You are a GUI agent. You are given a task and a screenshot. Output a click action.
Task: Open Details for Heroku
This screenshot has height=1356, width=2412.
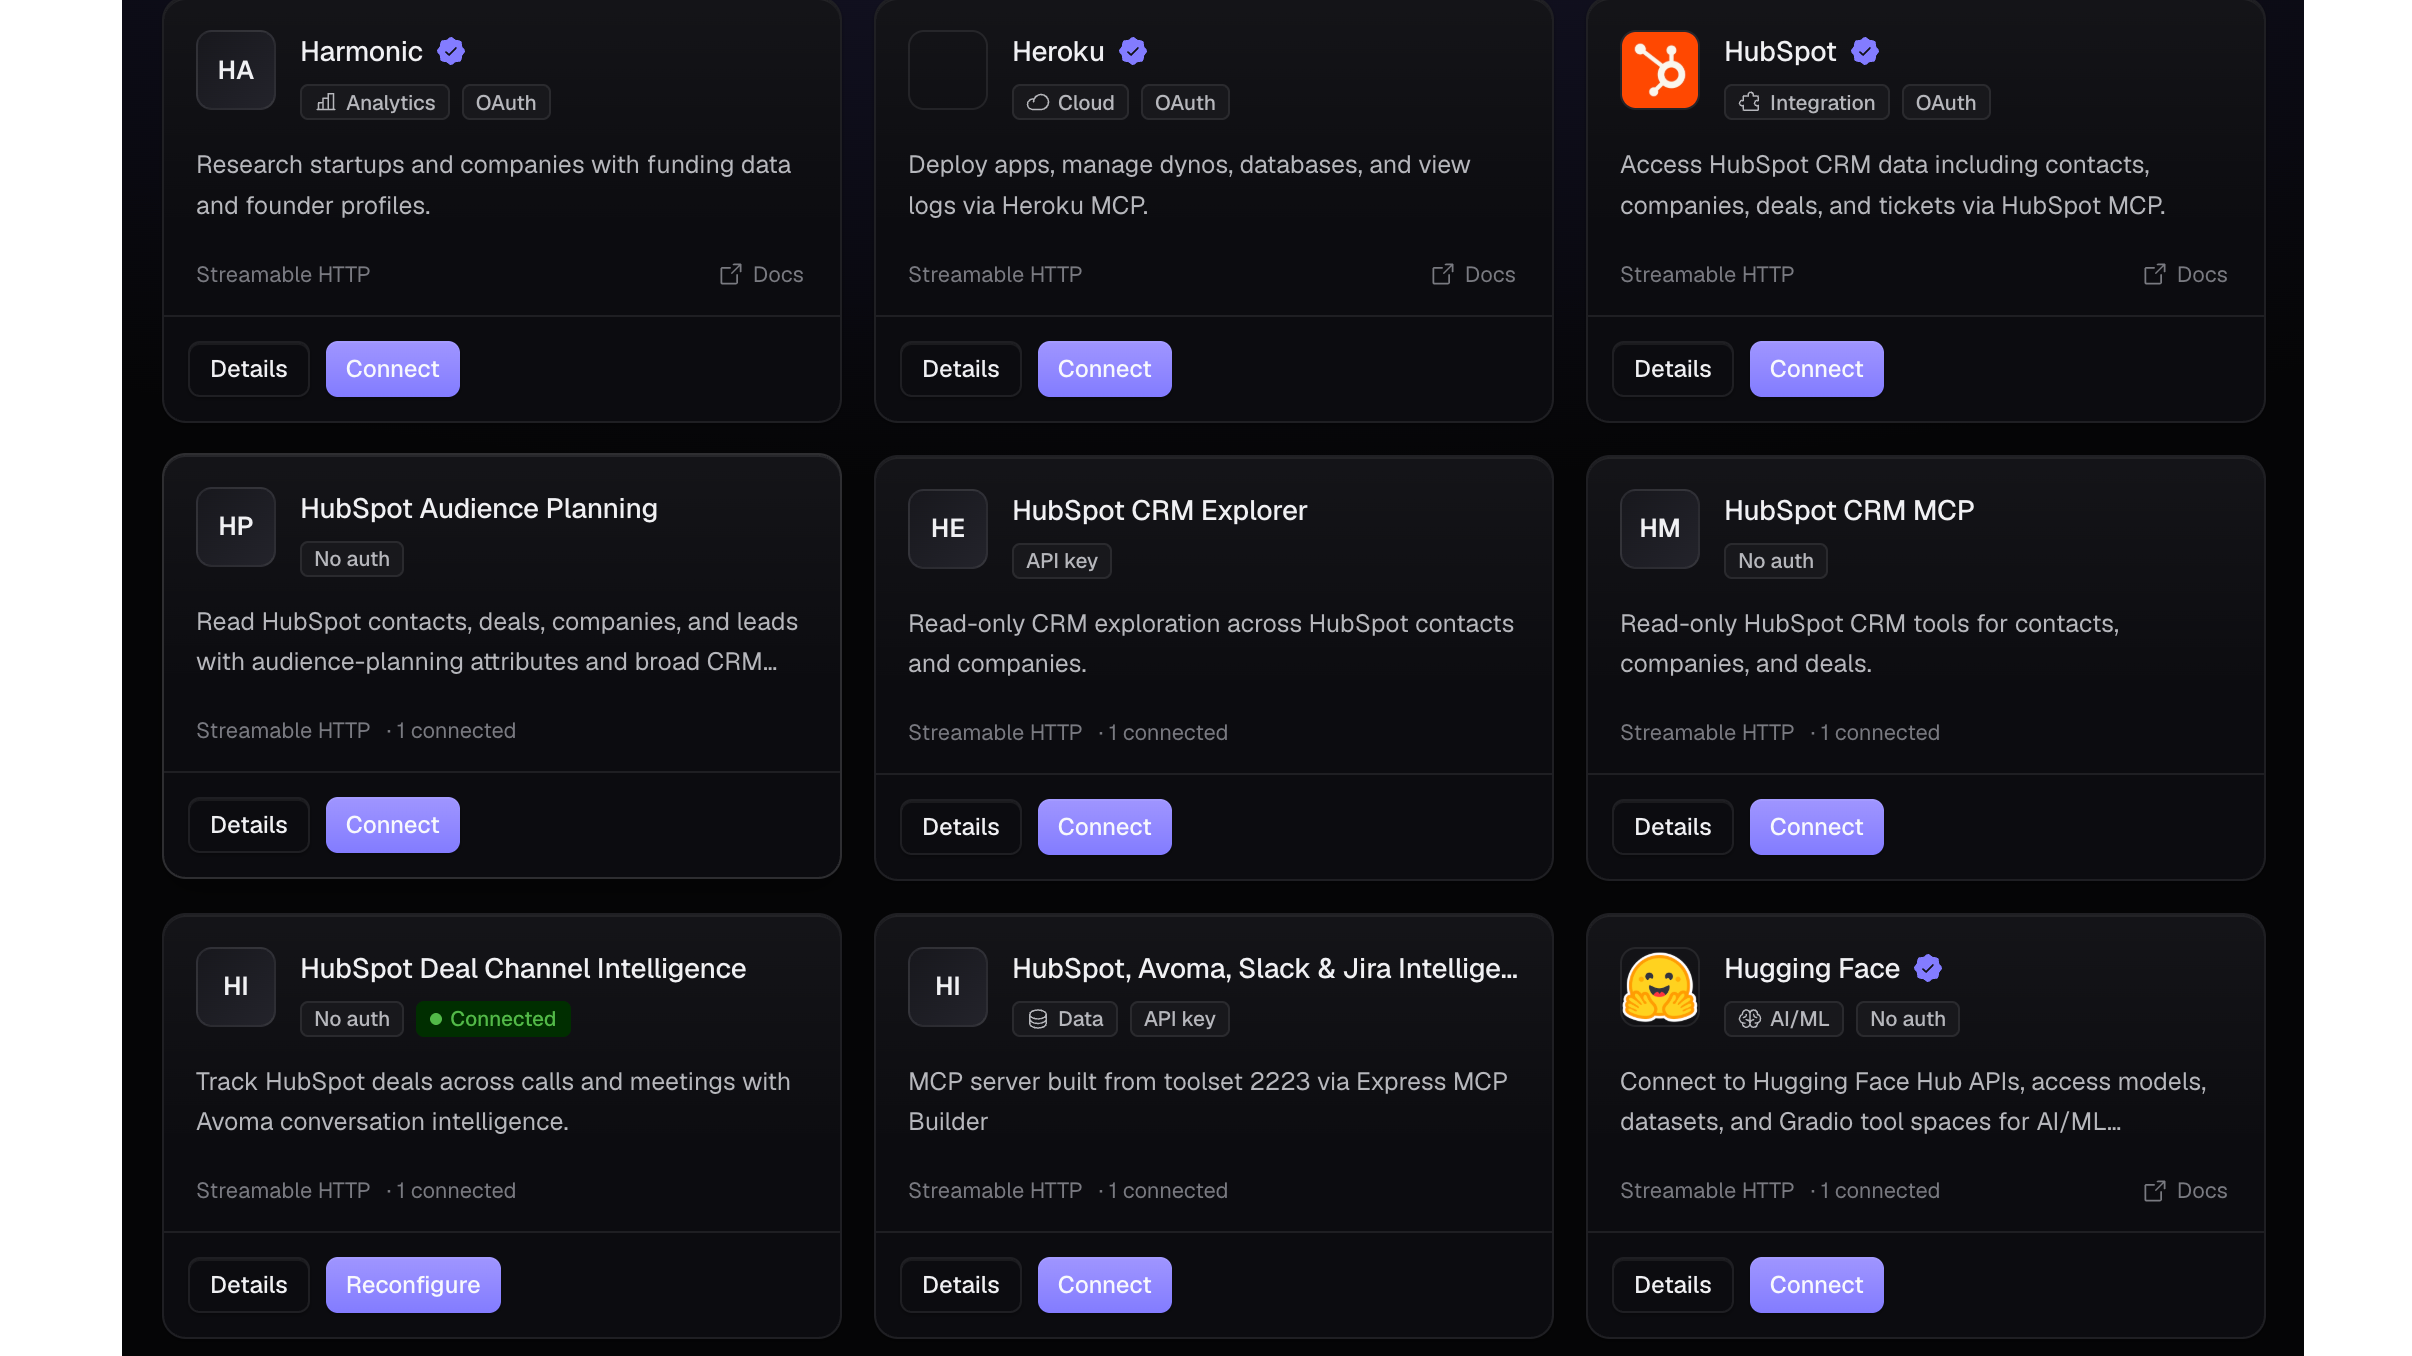click(x=961, y=369)
